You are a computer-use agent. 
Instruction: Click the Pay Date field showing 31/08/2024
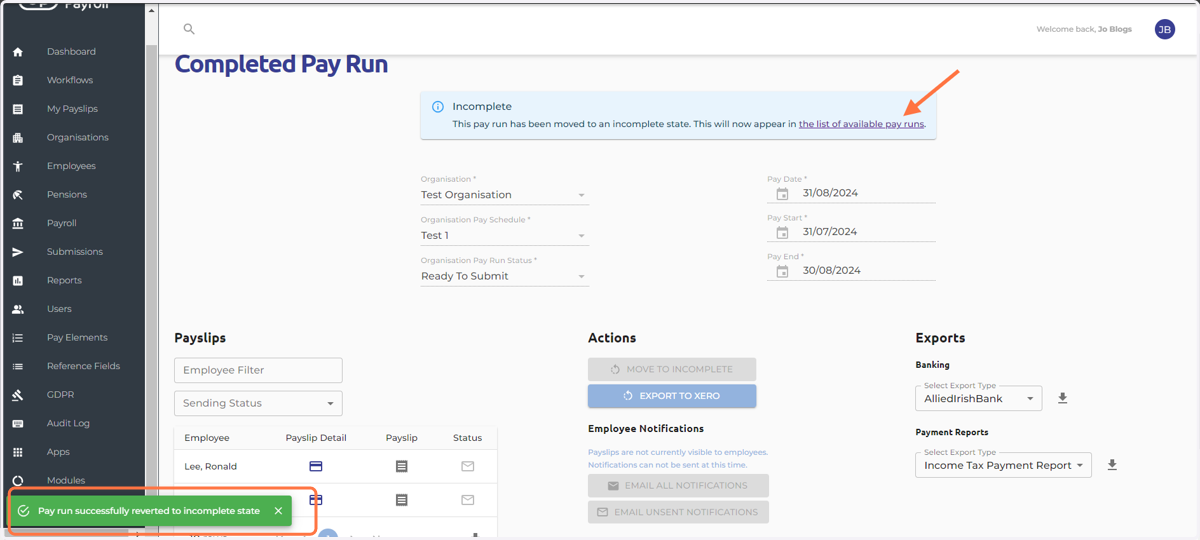(x=852, y=193)
